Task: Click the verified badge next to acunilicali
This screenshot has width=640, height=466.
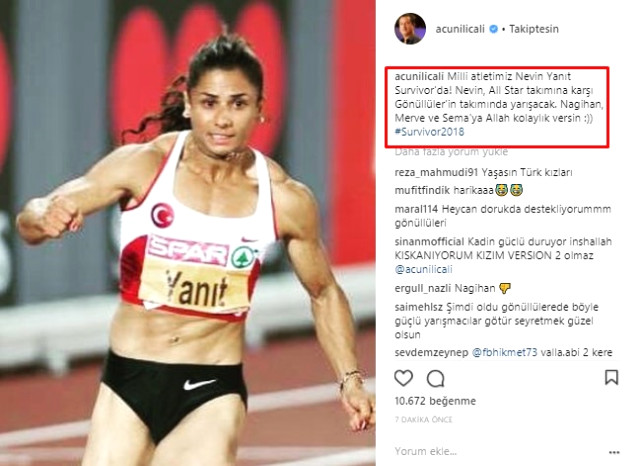Action: click(493, 29)
